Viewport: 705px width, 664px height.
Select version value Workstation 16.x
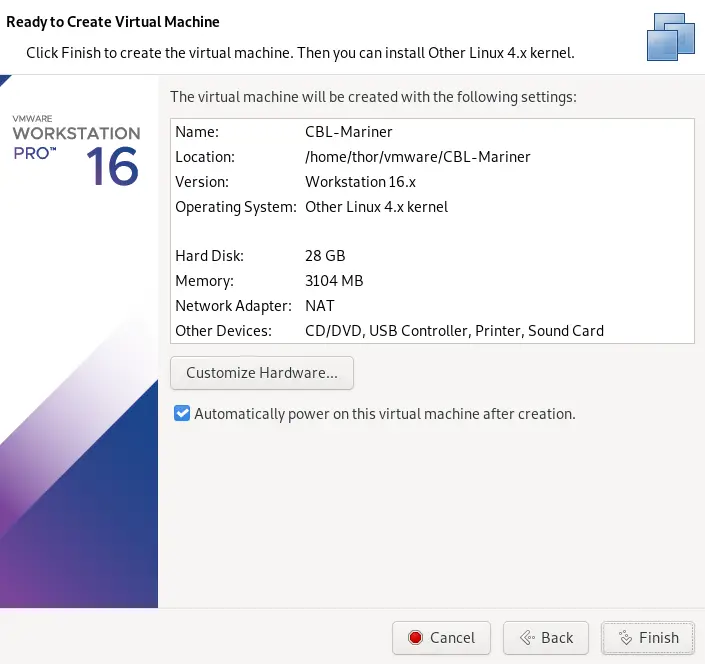pyautogui.click(x=360, y=182)
